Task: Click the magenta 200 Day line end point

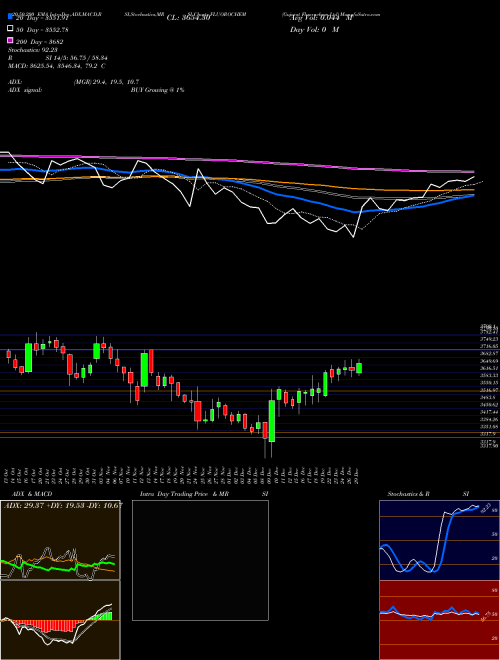Action: click(474, 172)
